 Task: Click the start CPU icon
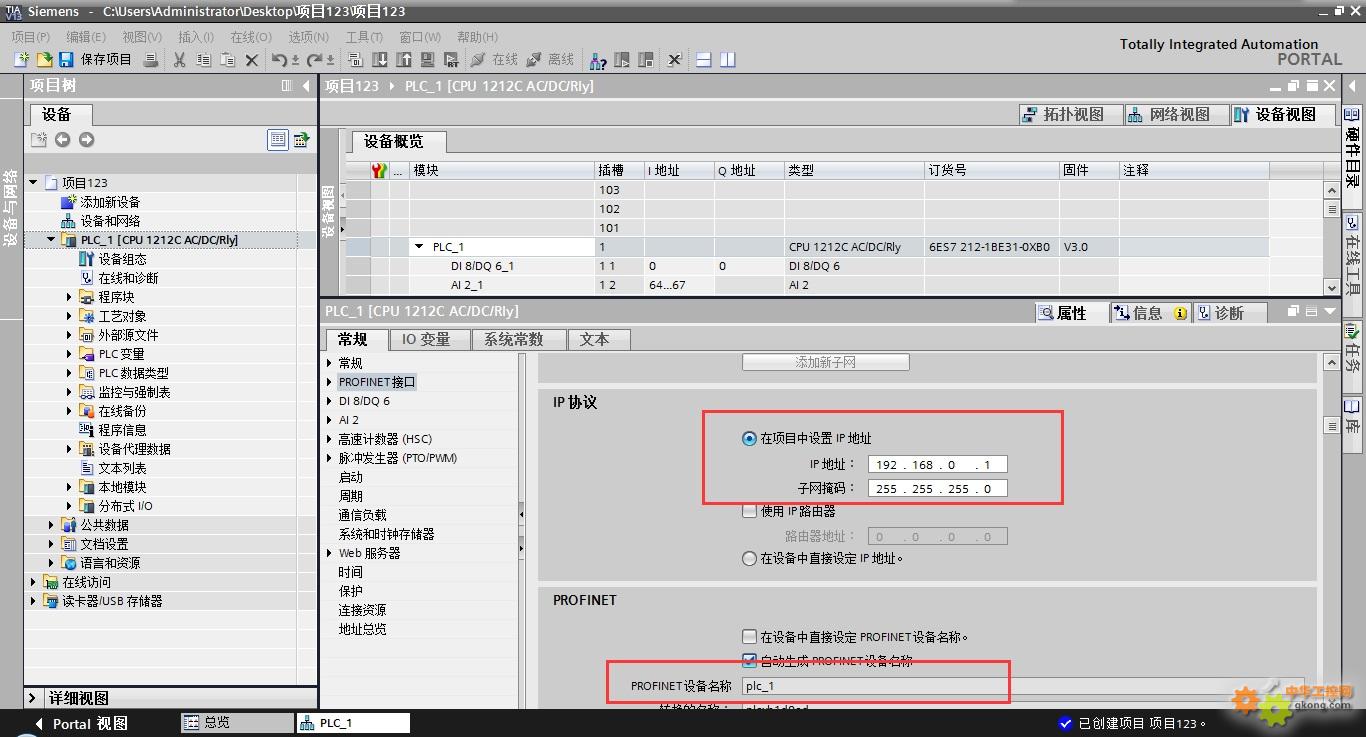click(622, 60)
